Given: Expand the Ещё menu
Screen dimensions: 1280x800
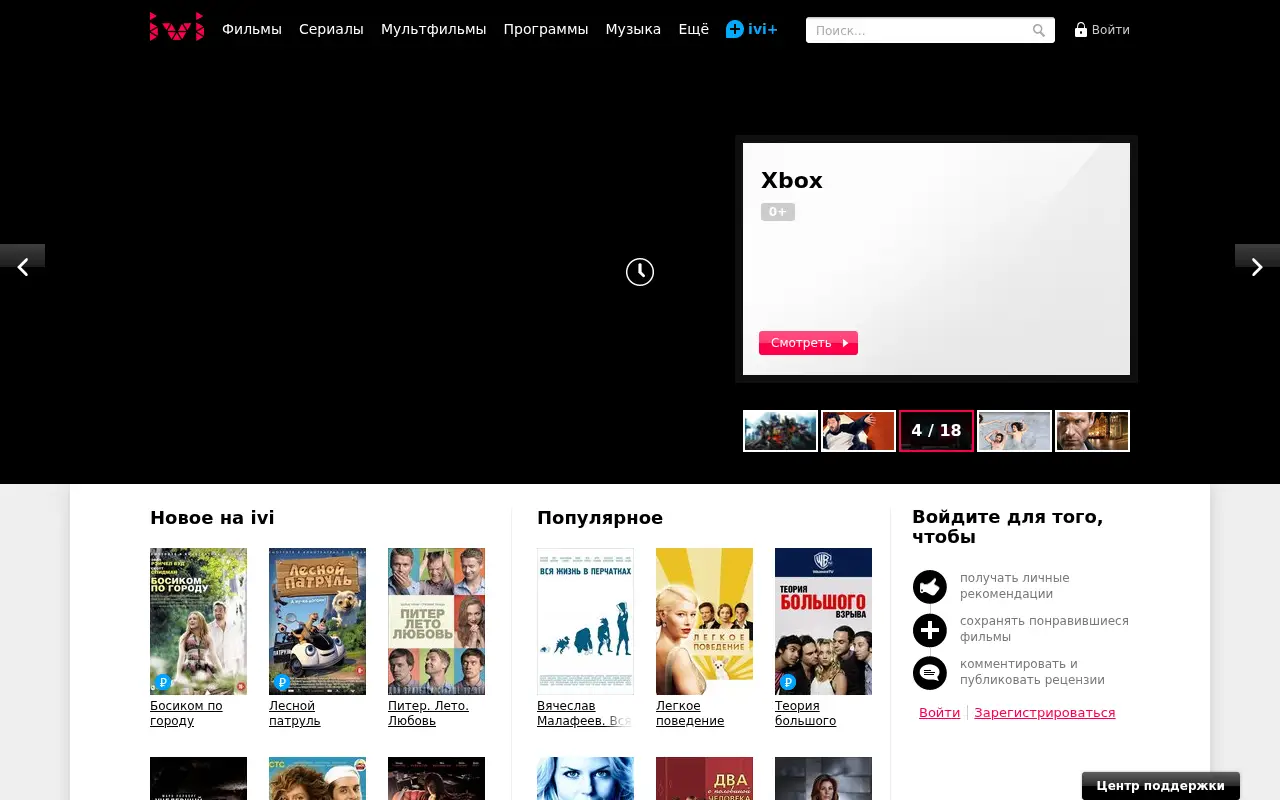Looking at the screenshot, I should (x=693, y=29).
